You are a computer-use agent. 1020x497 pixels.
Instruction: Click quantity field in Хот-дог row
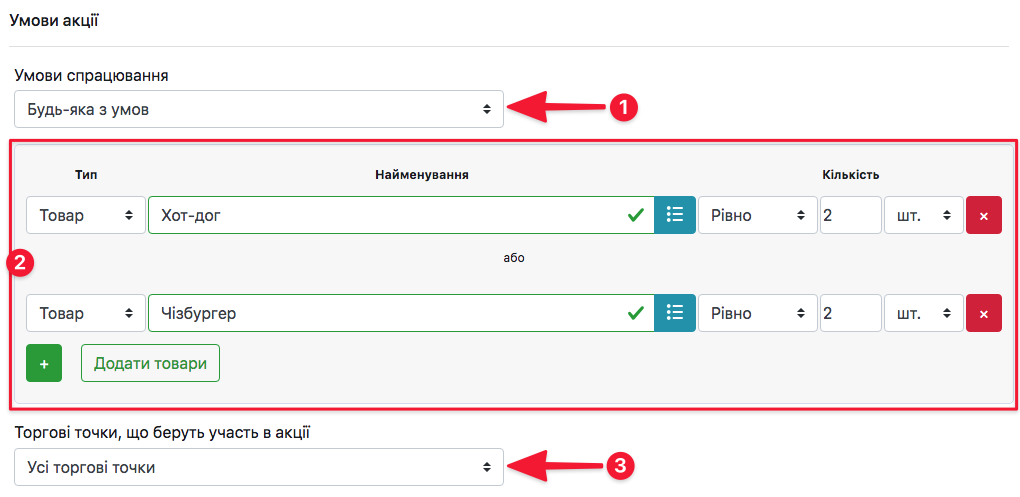tap(850, 215)
